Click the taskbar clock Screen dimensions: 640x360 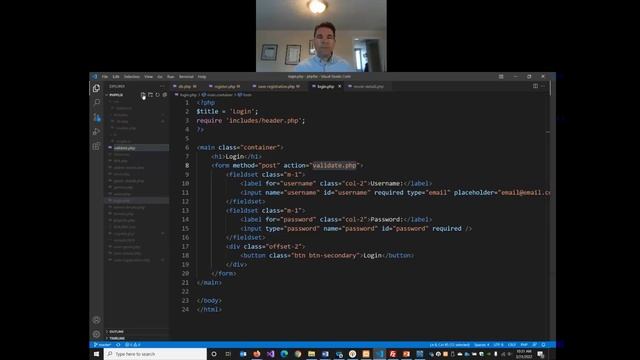[x=524, y=354]
